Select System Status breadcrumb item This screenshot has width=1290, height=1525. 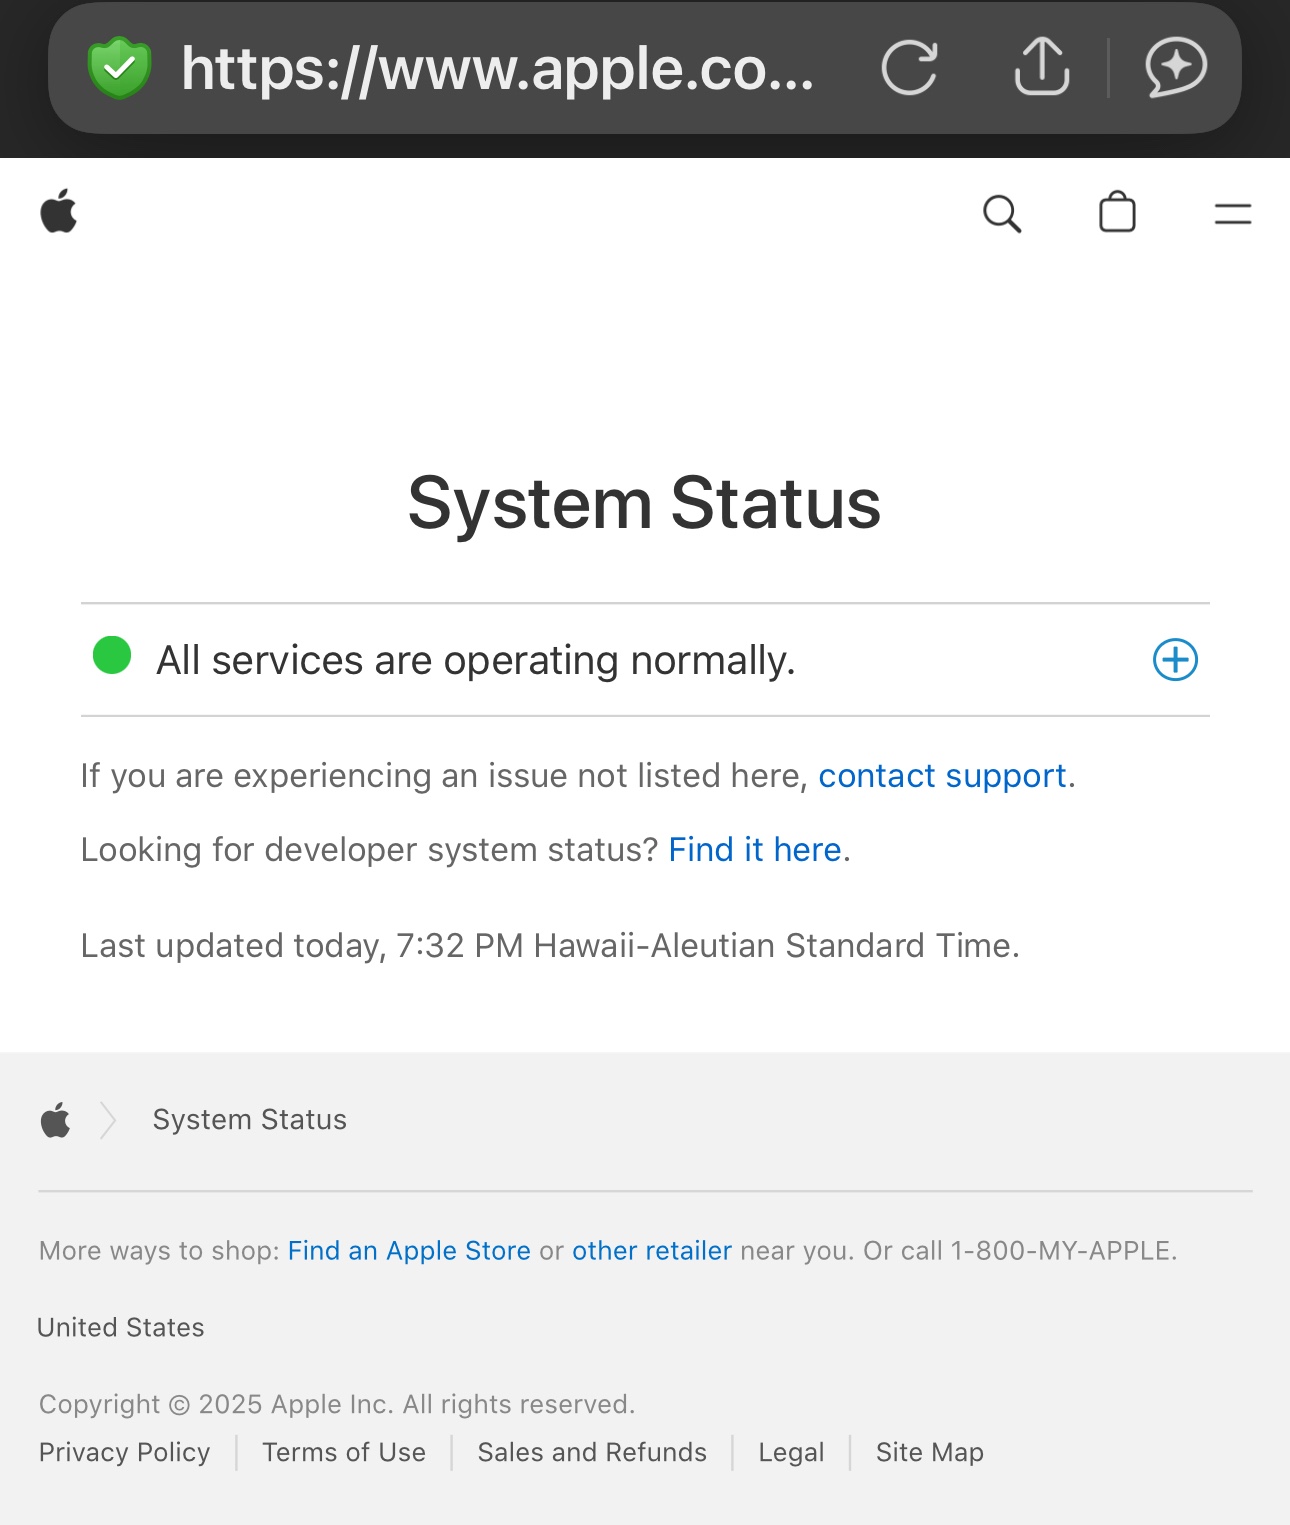pos(250,1120)
